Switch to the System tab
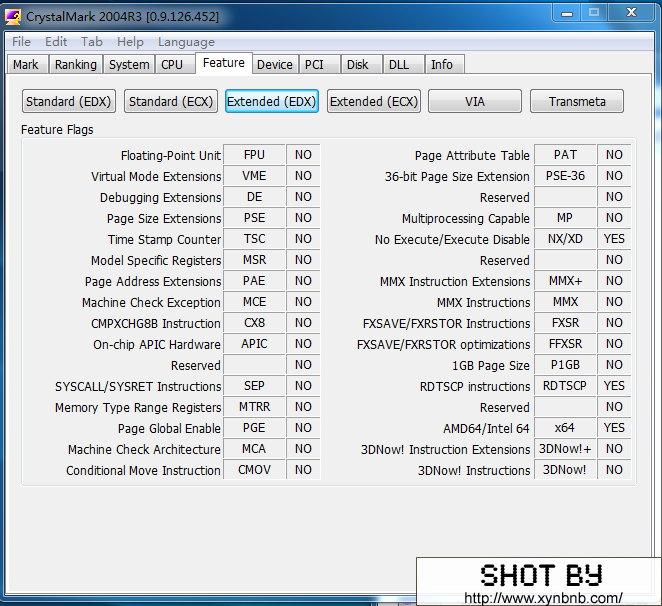Image resolution: width=662 pixels, height=606 pixels. click(x=129, y=65)
